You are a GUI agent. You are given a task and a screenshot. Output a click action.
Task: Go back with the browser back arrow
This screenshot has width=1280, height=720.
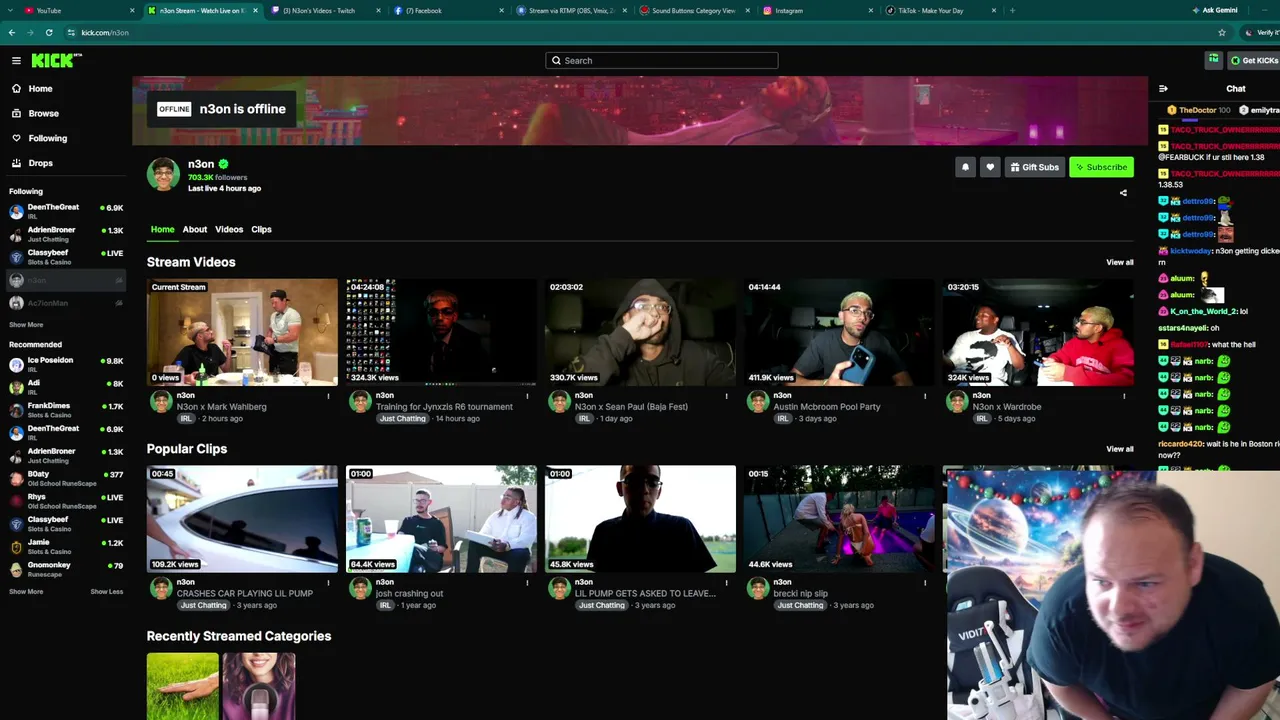[12, 33]
